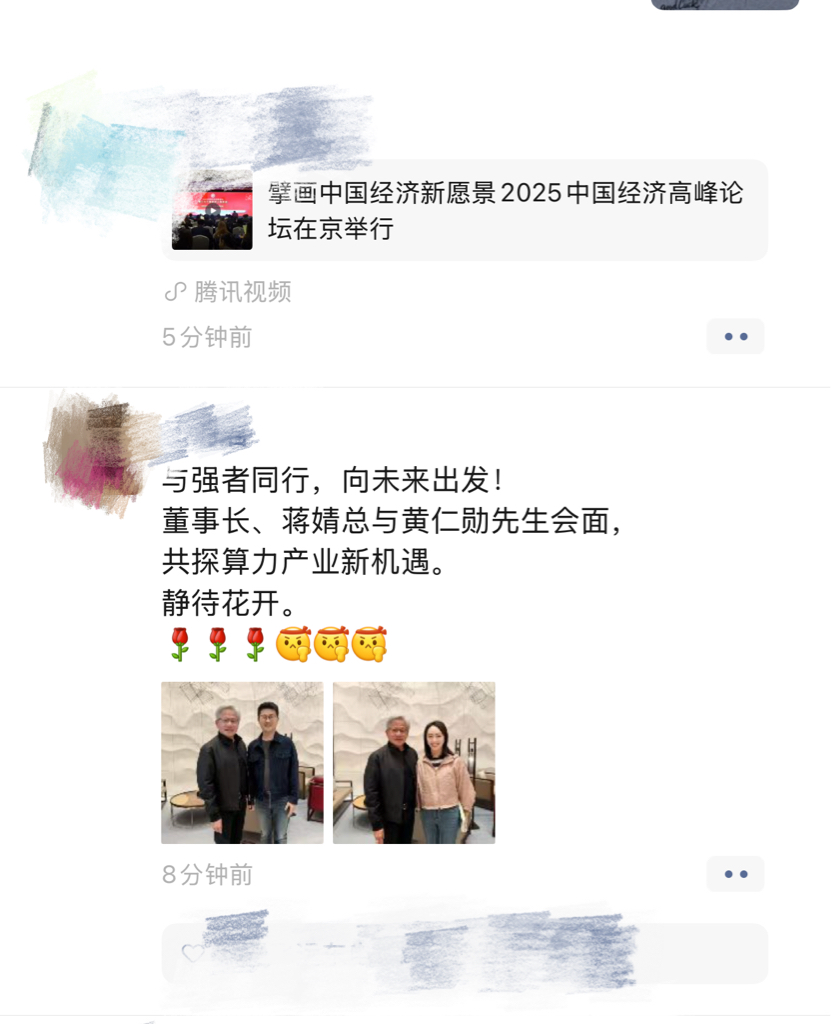This screenshot has width=831, height=1024.
Task: Tap the 8分钟前 timestamp
Action: coord(207,874)
